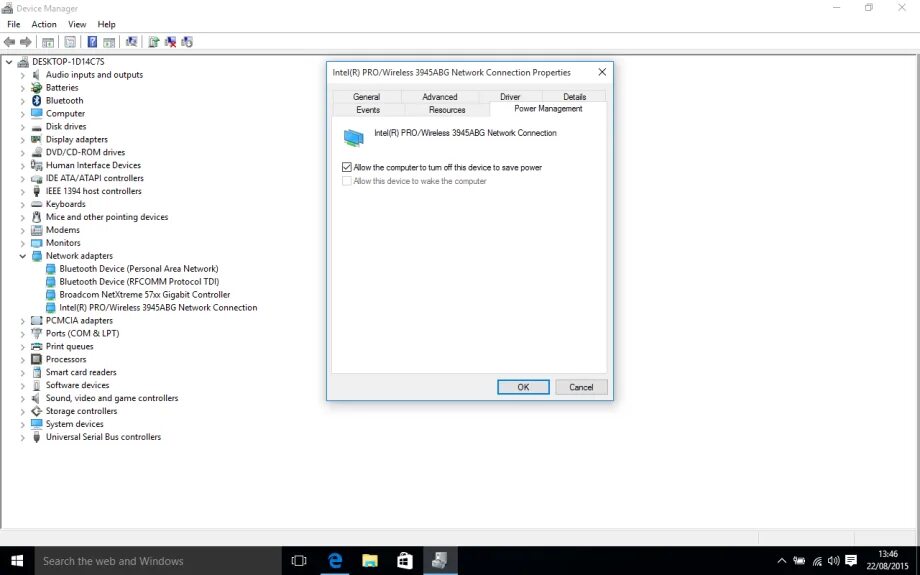The height and width of the screenshot is (575, 920).
Task: Click the Forward arrow in the toolbar
Action: tap(26, 42)
